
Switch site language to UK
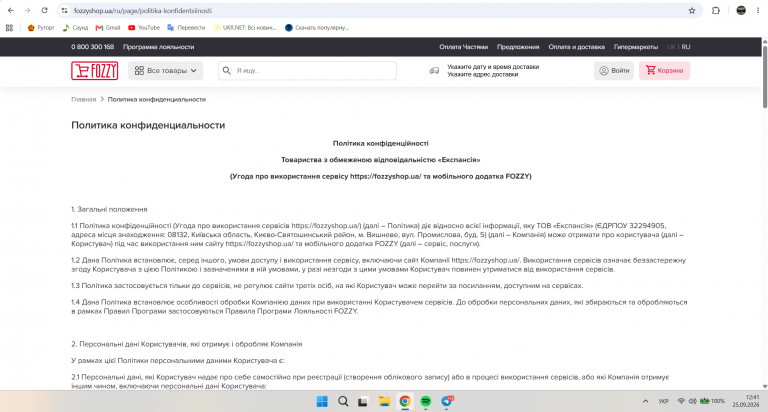click(x=671, y=47)
